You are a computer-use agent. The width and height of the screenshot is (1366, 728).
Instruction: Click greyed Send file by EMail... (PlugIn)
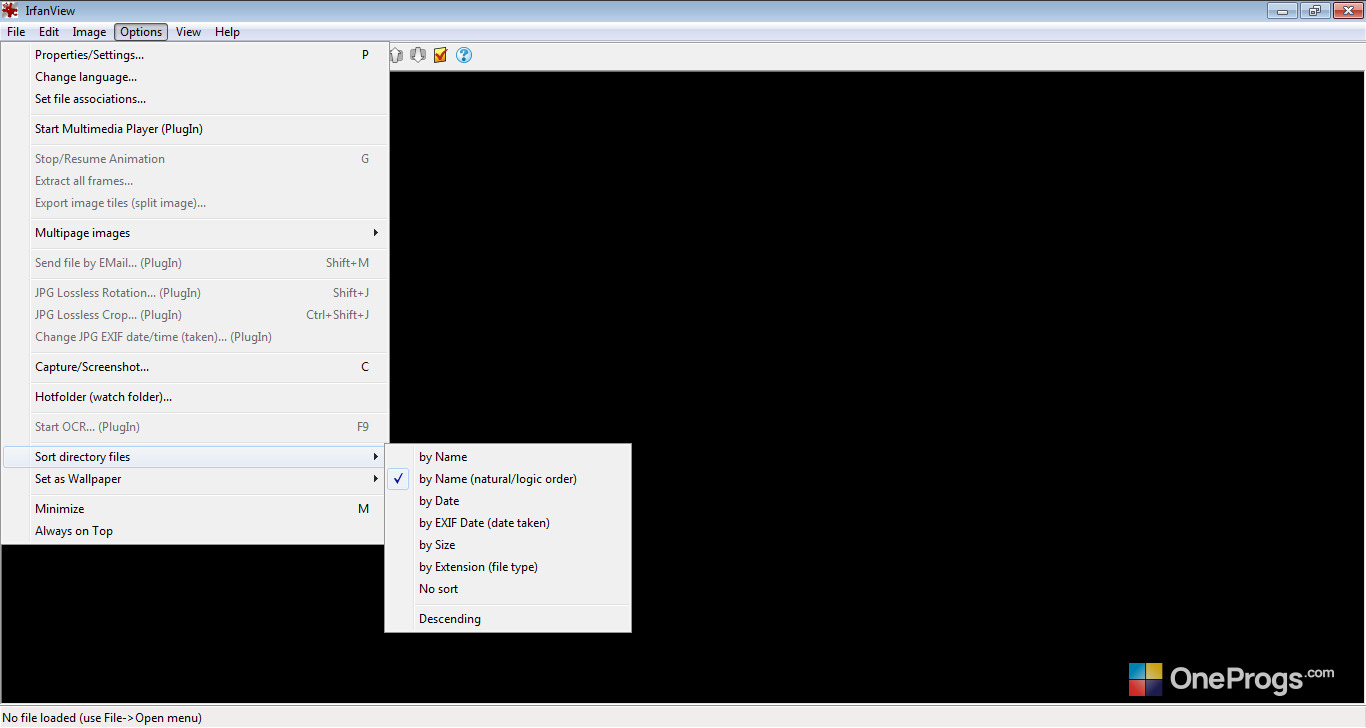[195, 263]
